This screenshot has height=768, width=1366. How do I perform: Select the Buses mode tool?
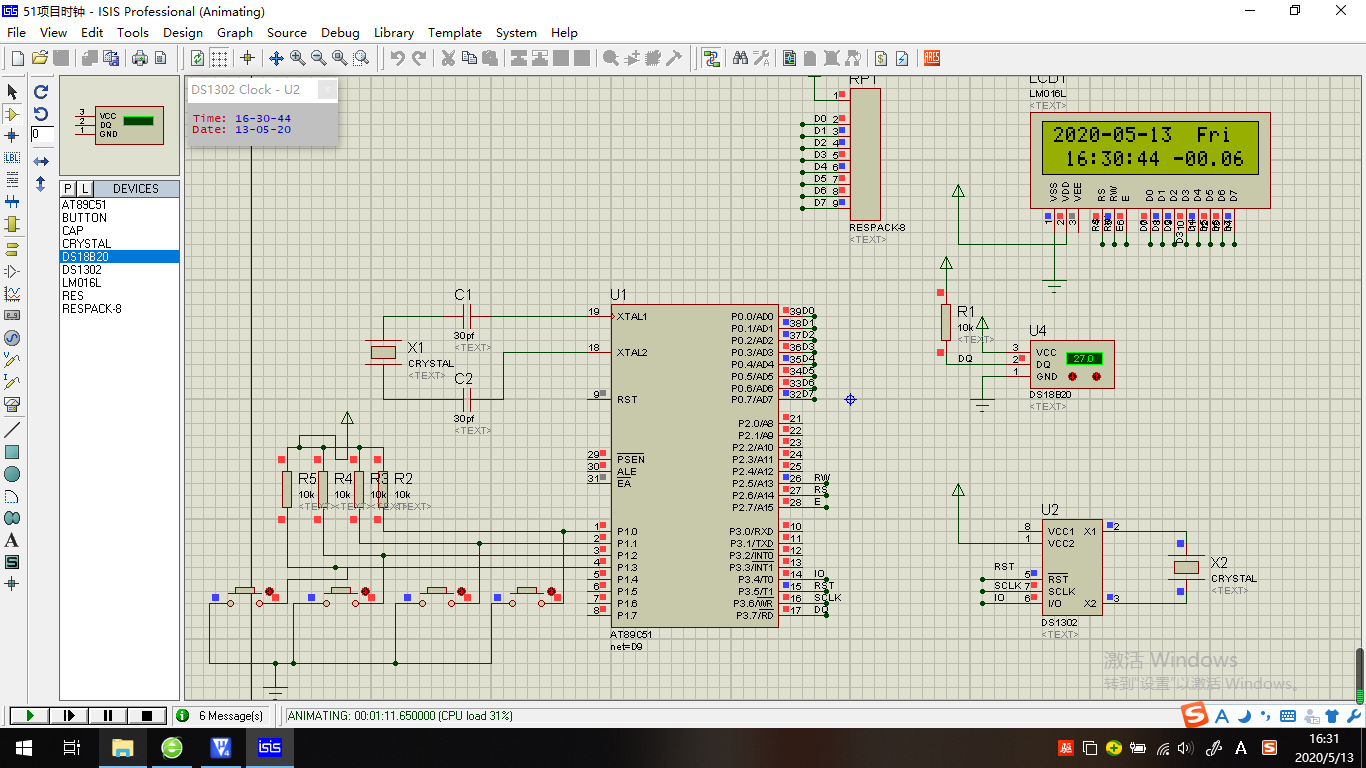click(12, 202)
